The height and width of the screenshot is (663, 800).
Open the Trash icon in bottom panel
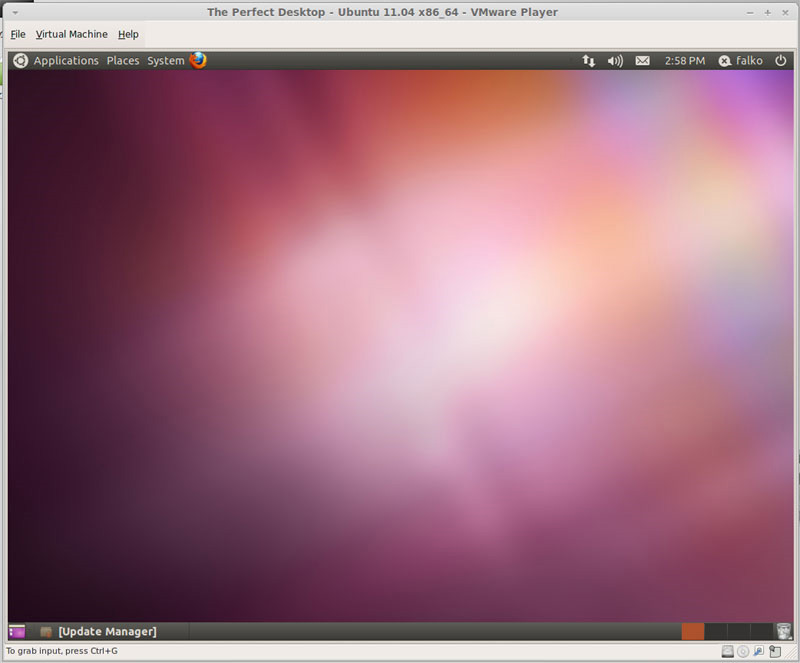(x=784, y=631)
